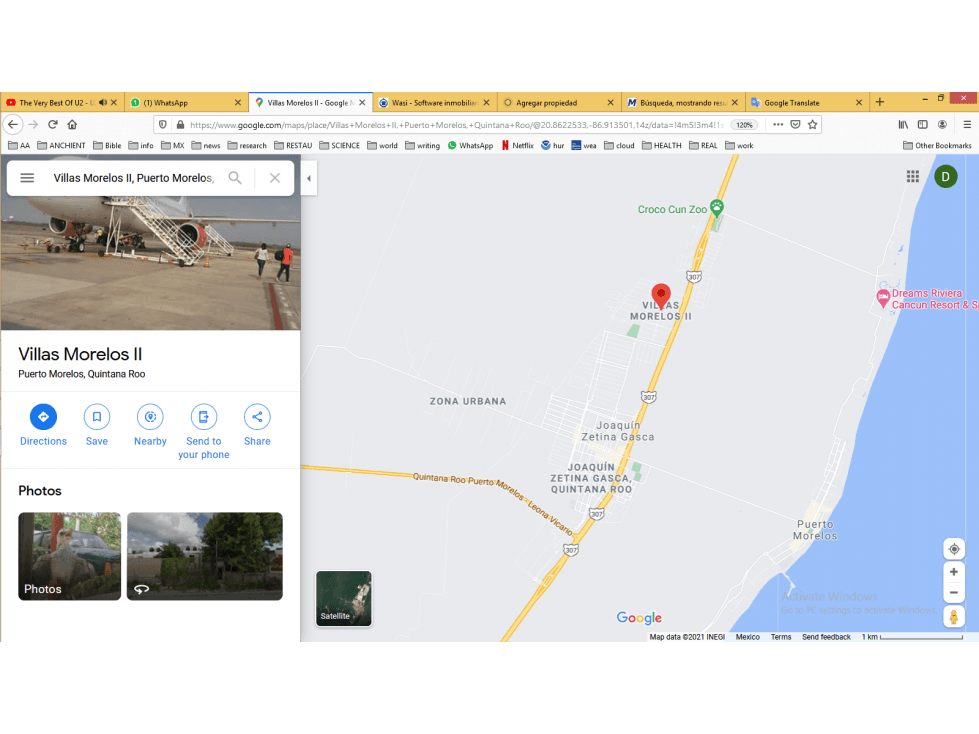
Task: Open the Bible bookmarks folder
Action: tap(107, 145)
